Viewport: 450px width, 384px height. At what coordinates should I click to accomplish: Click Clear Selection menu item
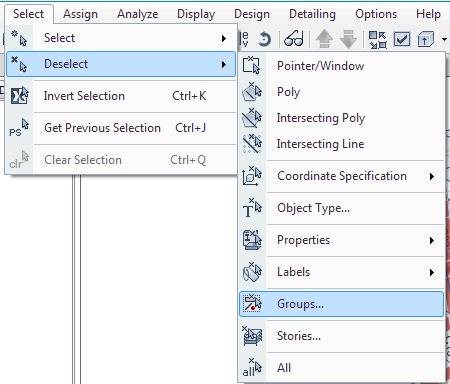pos(121,160)
